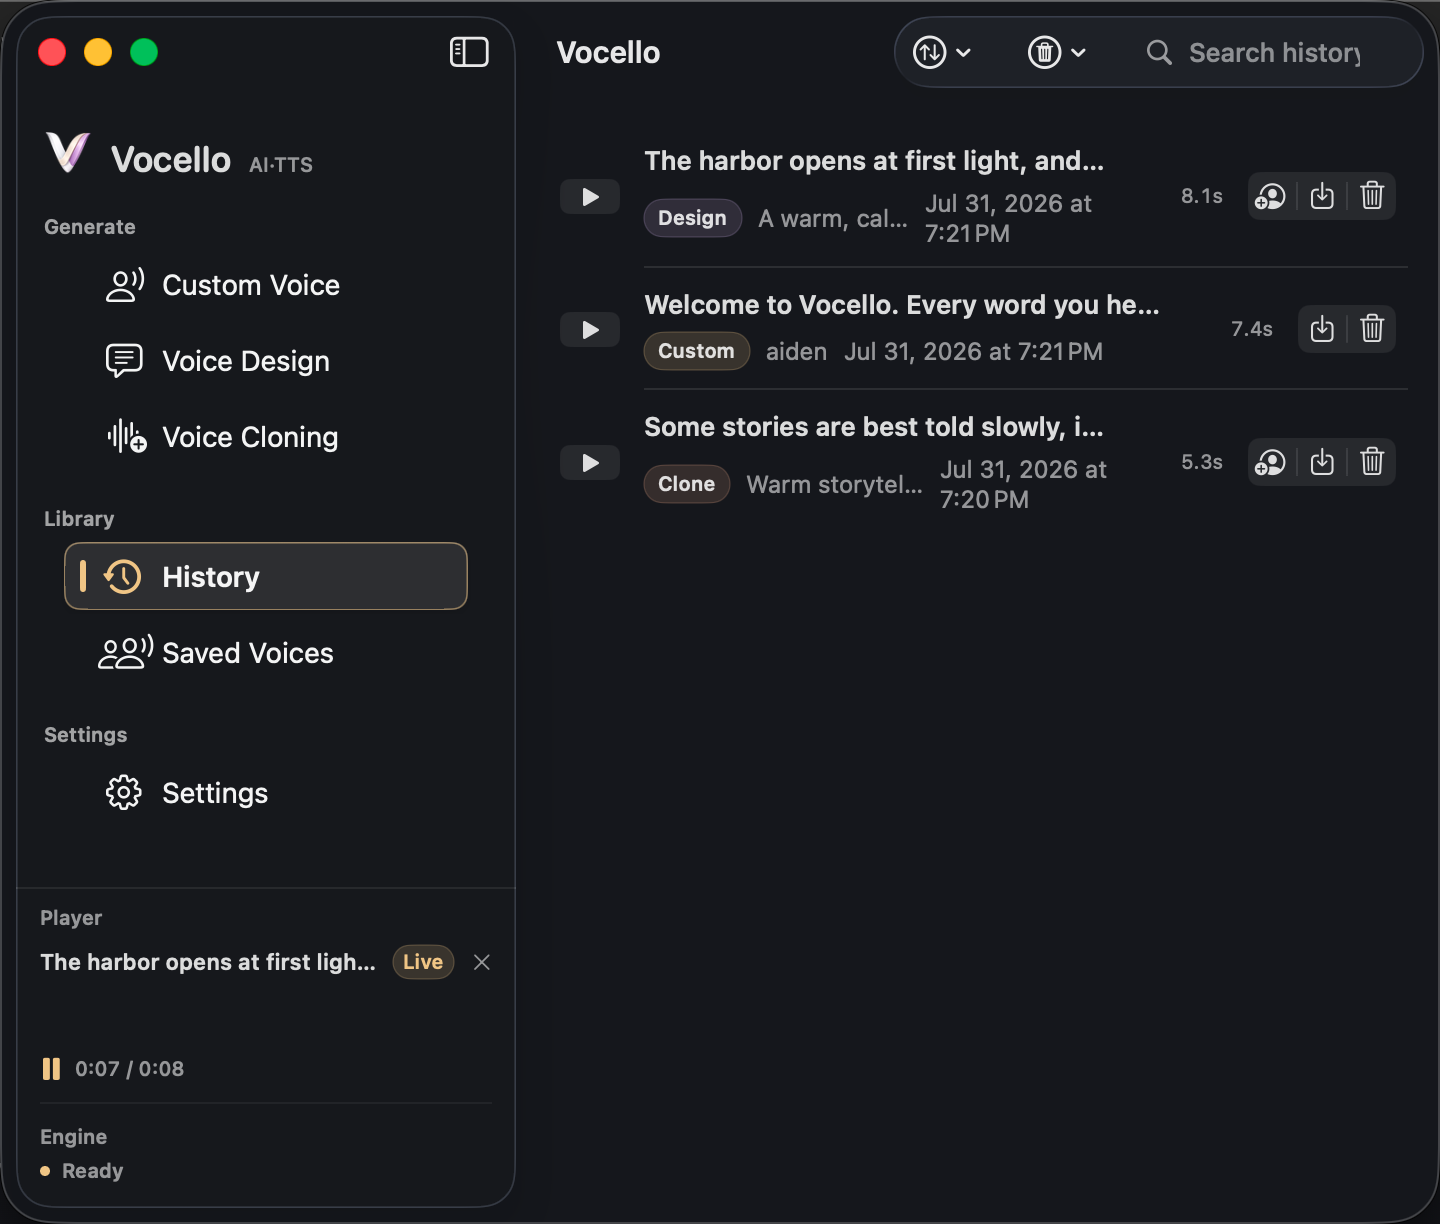Click the search magnifier icon
Image resolution: width=1440 pixels, height=1224 pixels.
tap(1159, 52)
